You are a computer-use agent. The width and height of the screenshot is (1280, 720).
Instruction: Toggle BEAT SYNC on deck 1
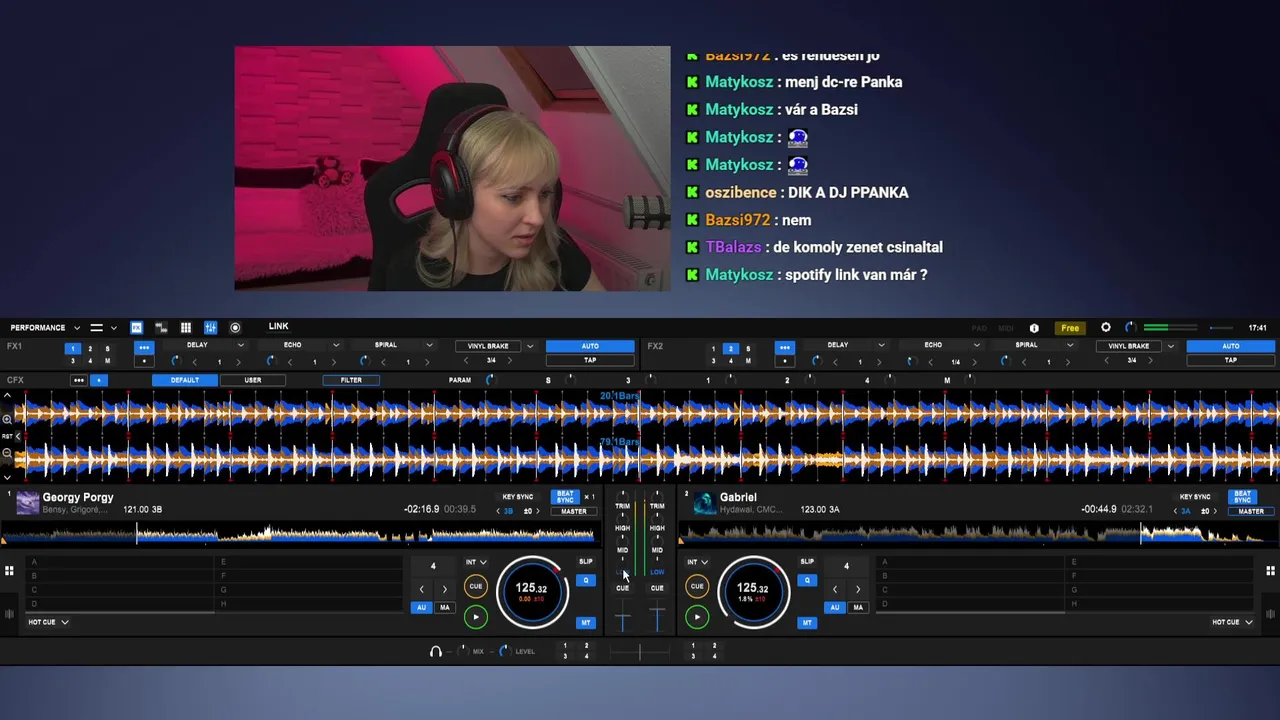click(x=565, y=497)
